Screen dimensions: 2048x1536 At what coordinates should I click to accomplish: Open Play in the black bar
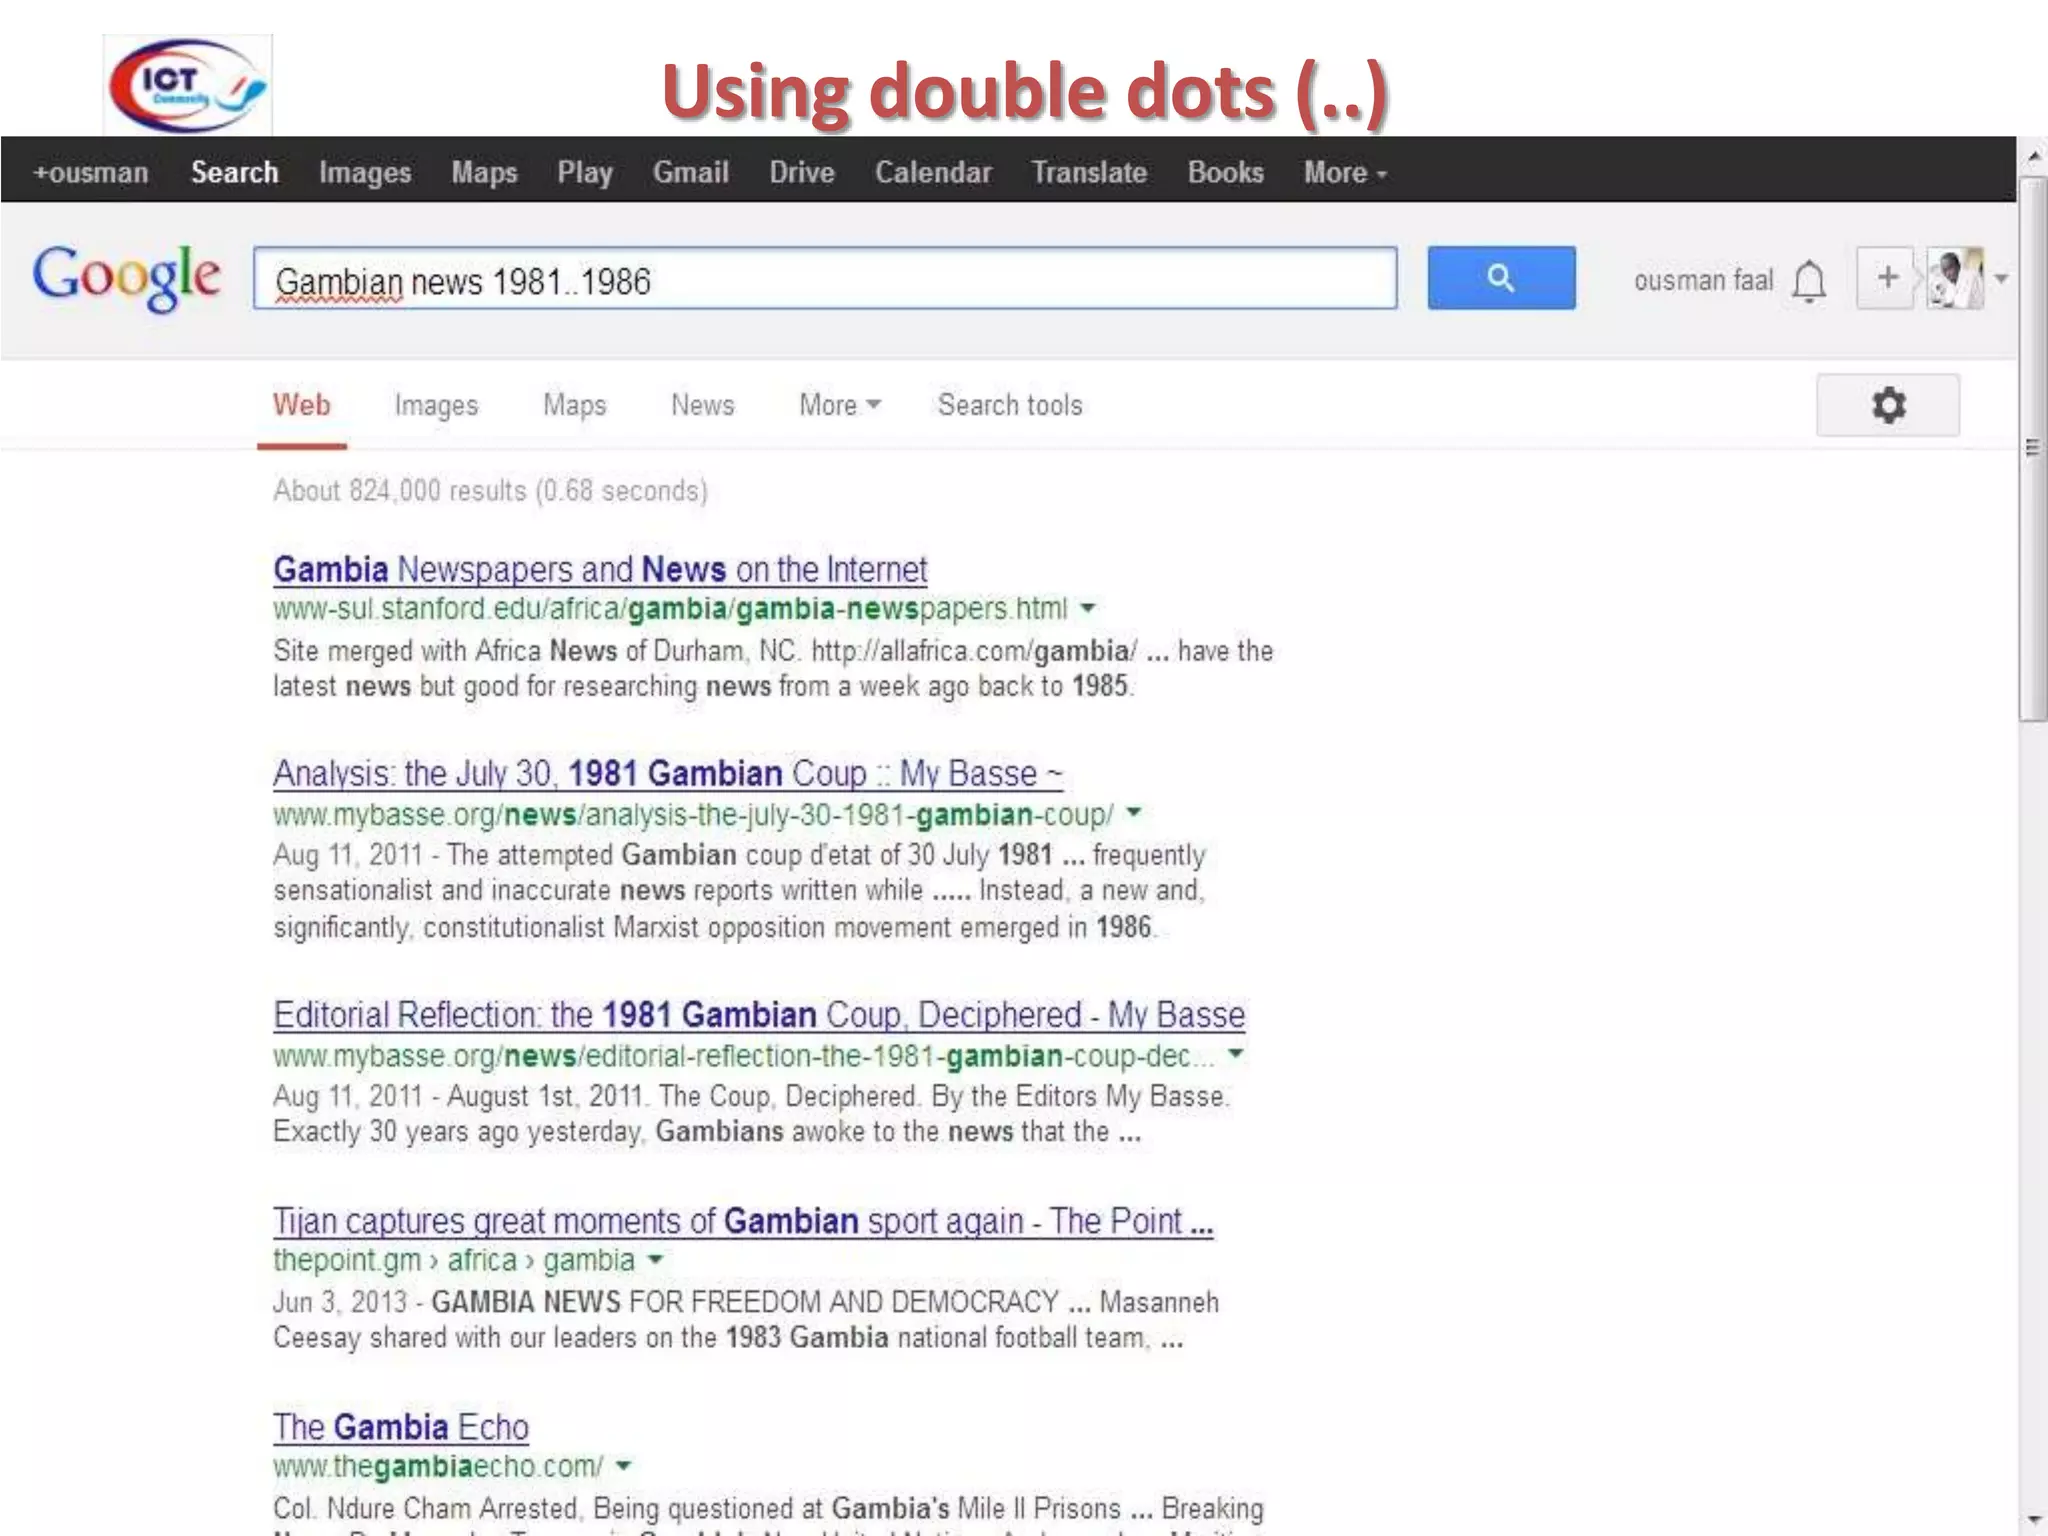(585, 172)
